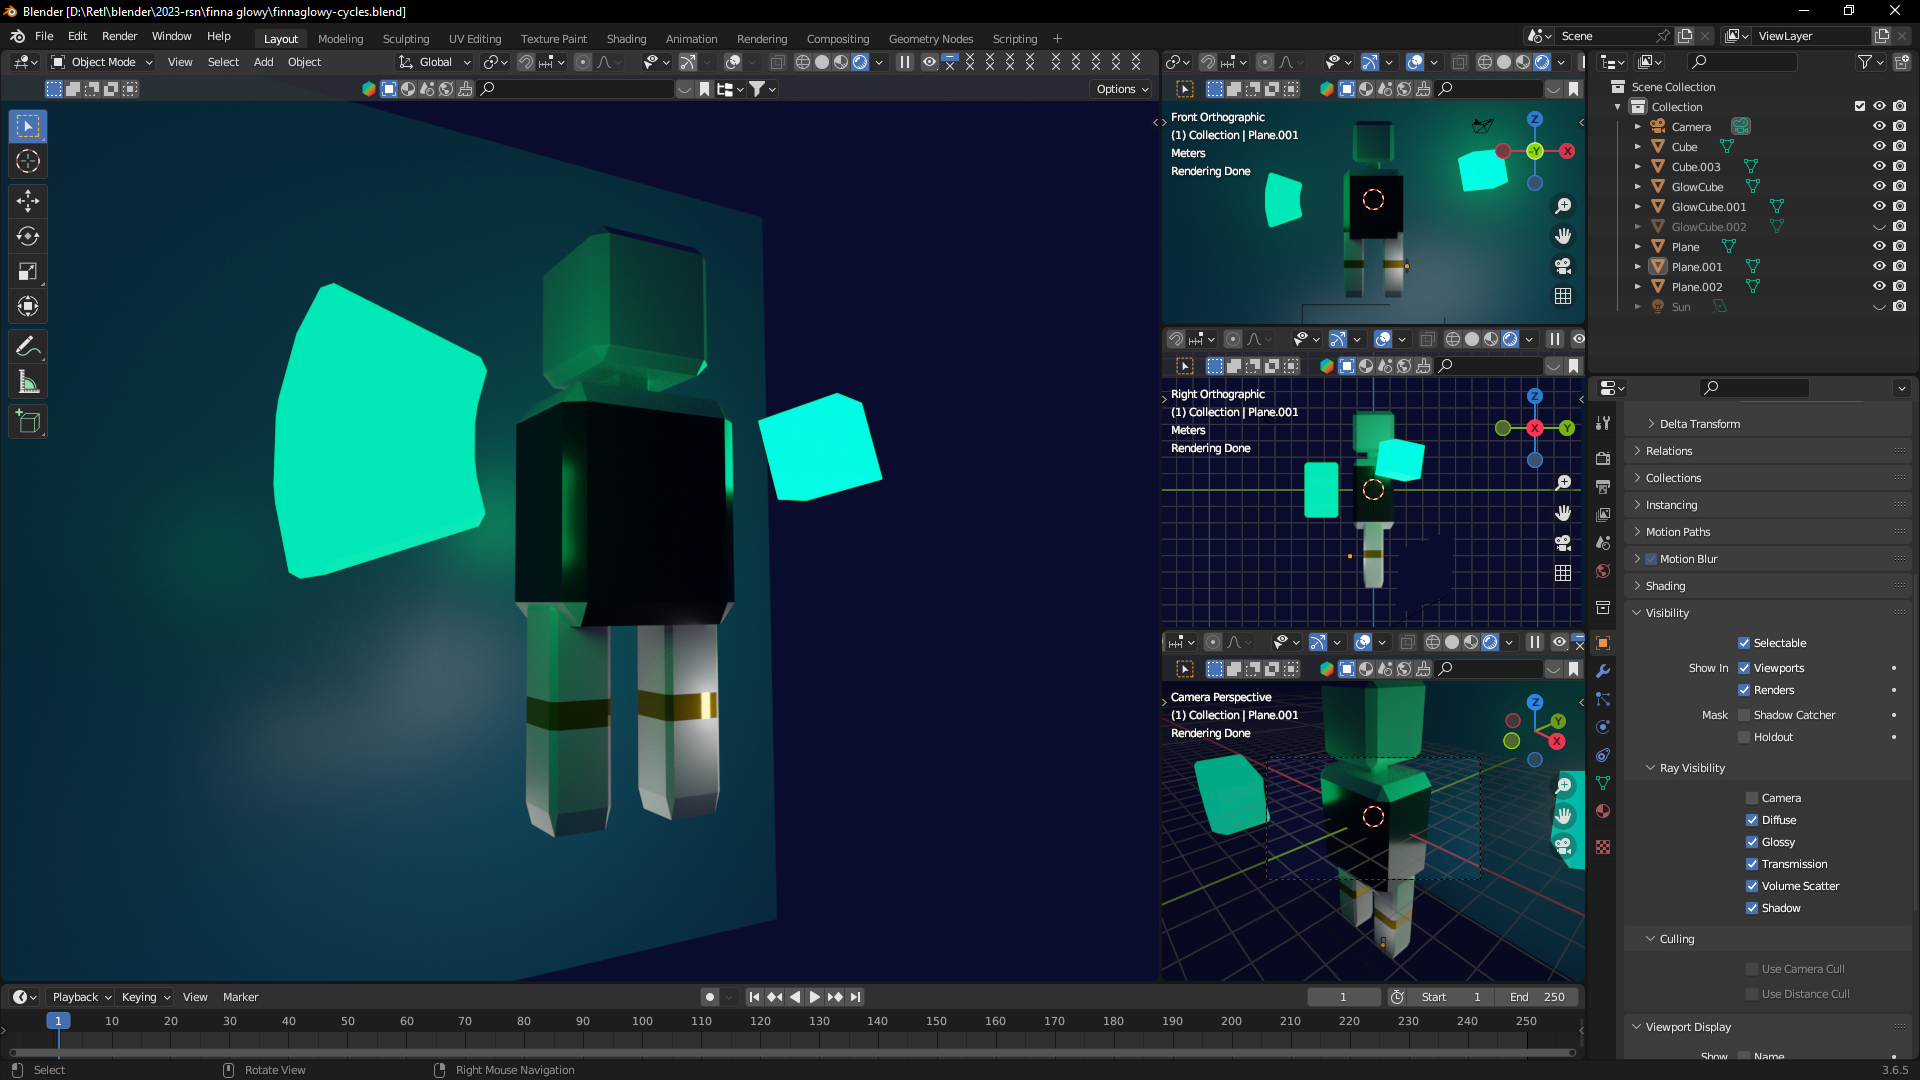Open the Render menu

point(119,36)
